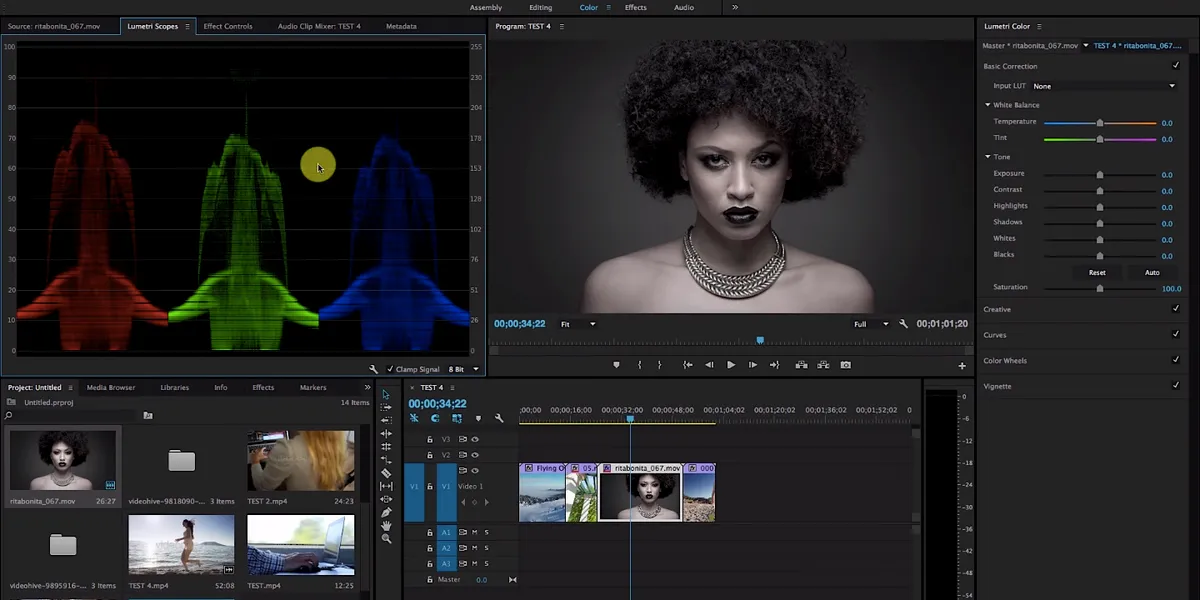Solo audio track A2
The height and width of the screenshot is (600, 1200).
tap(486, 548)
